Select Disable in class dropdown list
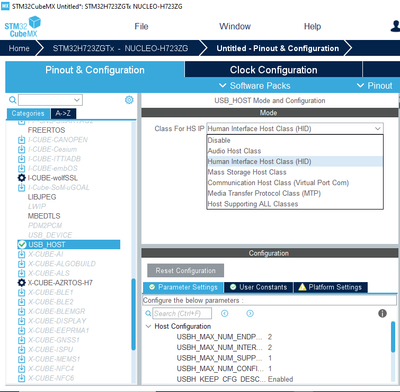The width and height of the screenshot is (400, 392). [295, 140]
